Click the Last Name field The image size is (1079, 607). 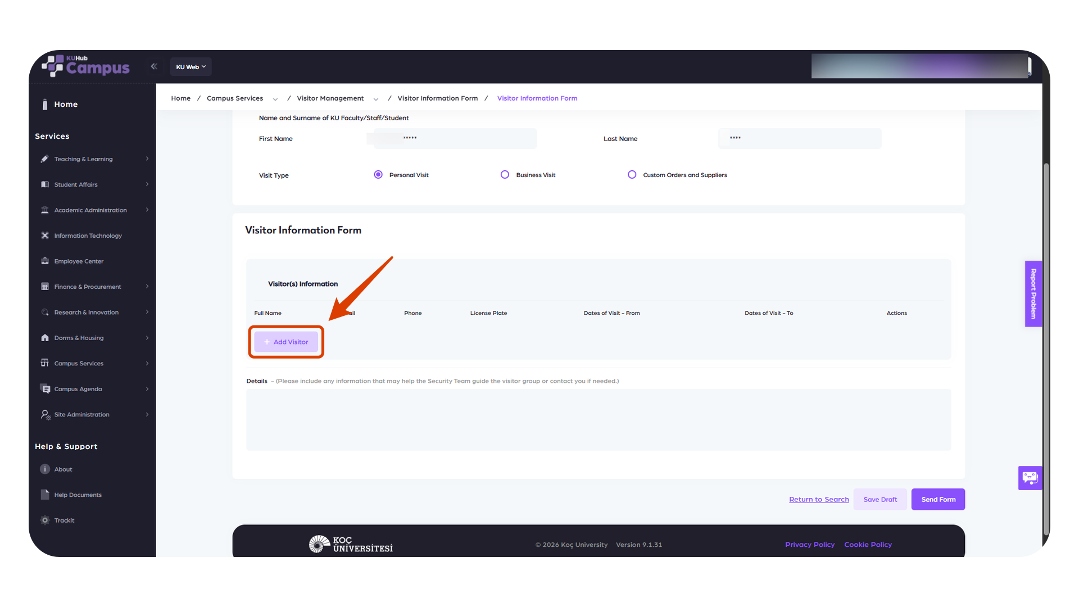click(x=800, y=138)
